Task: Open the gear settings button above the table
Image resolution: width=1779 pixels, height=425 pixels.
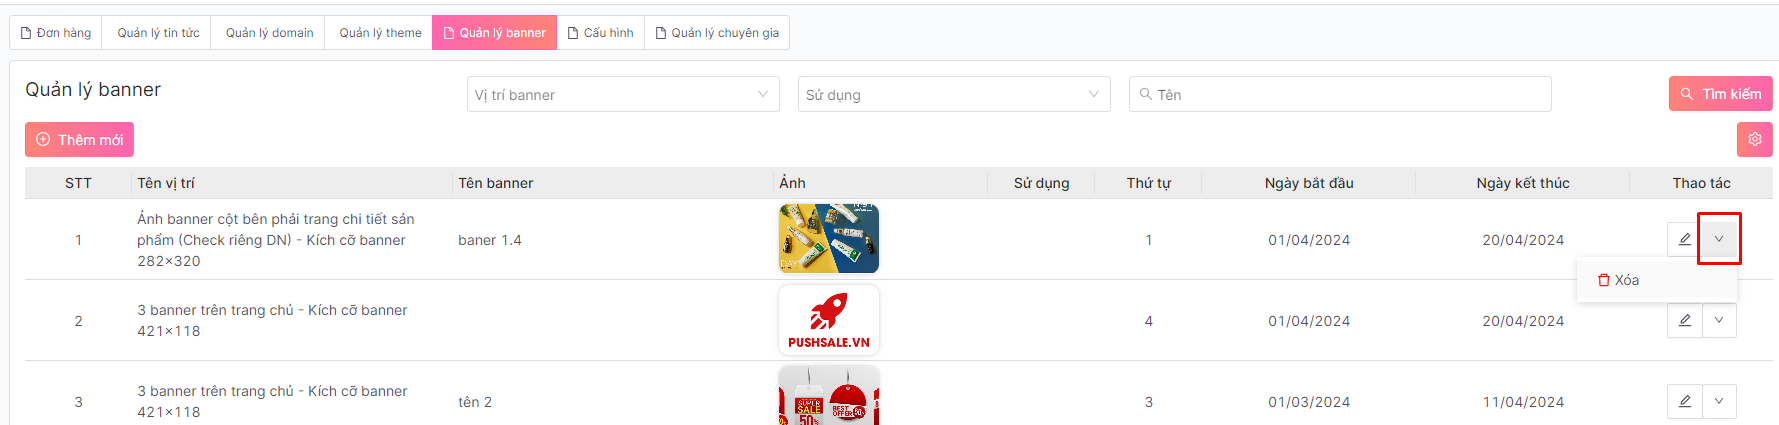Action: (1754, 139)
